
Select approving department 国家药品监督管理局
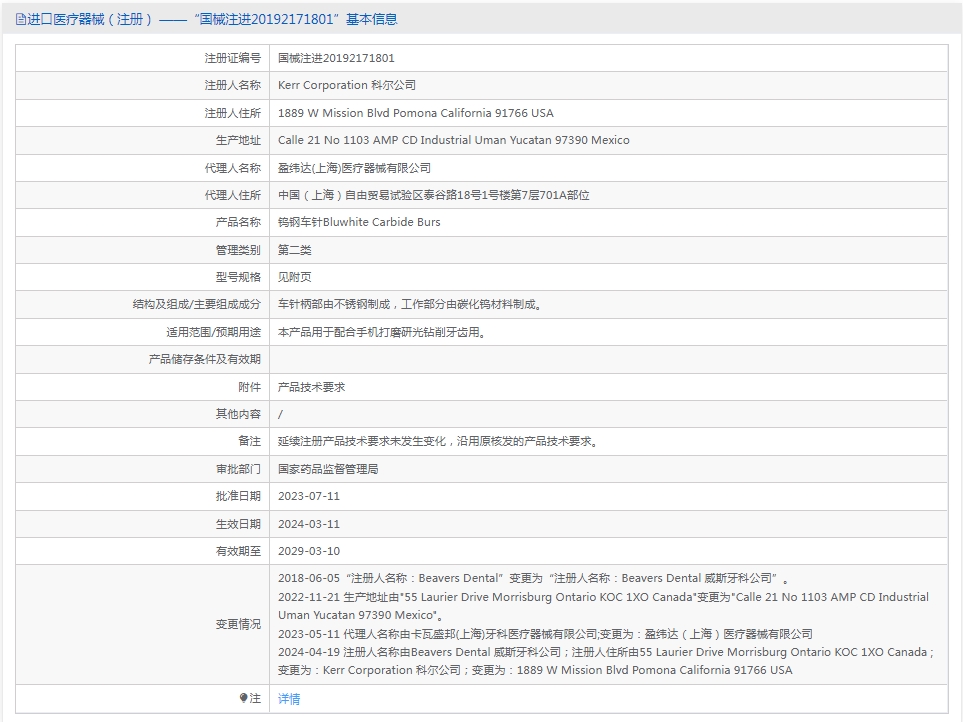pyautogui.click(x=328, y=469)
